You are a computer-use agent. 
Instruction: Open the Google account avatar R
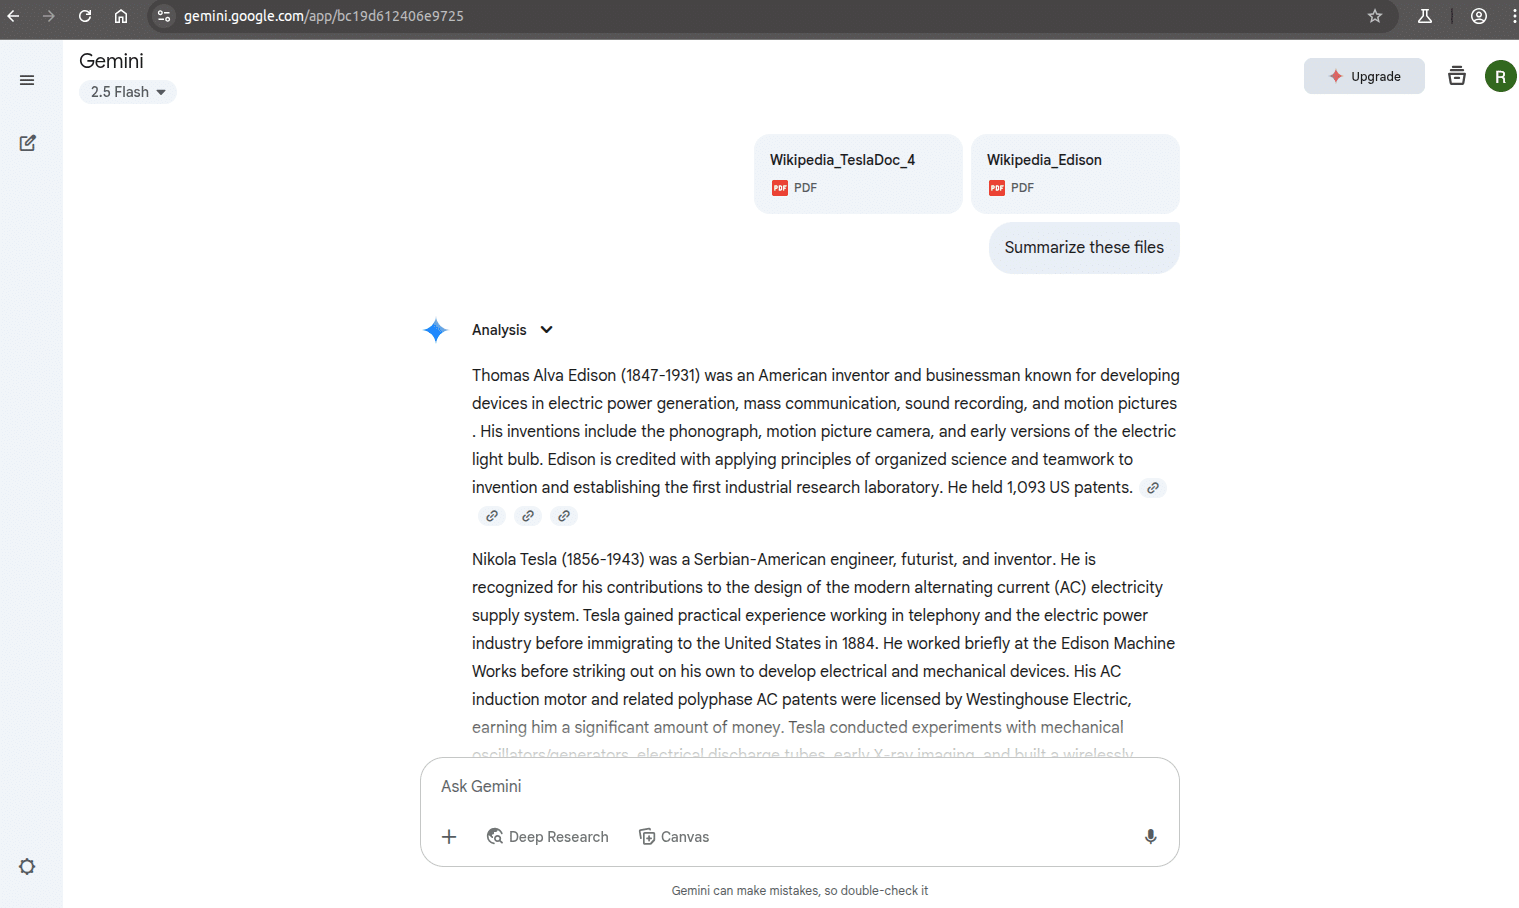1500,76
